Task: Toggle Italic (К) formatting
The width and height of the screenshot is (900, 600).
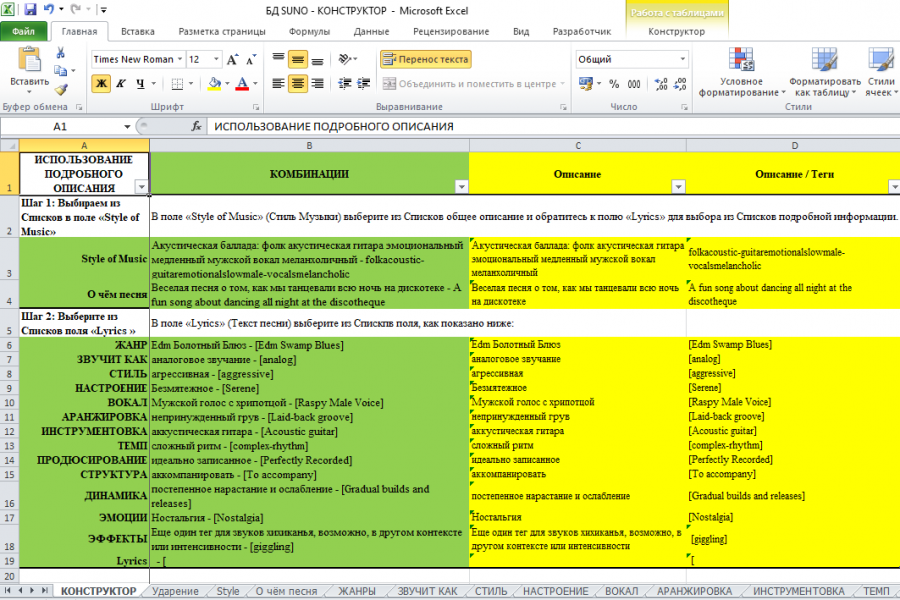Action: 121,84
